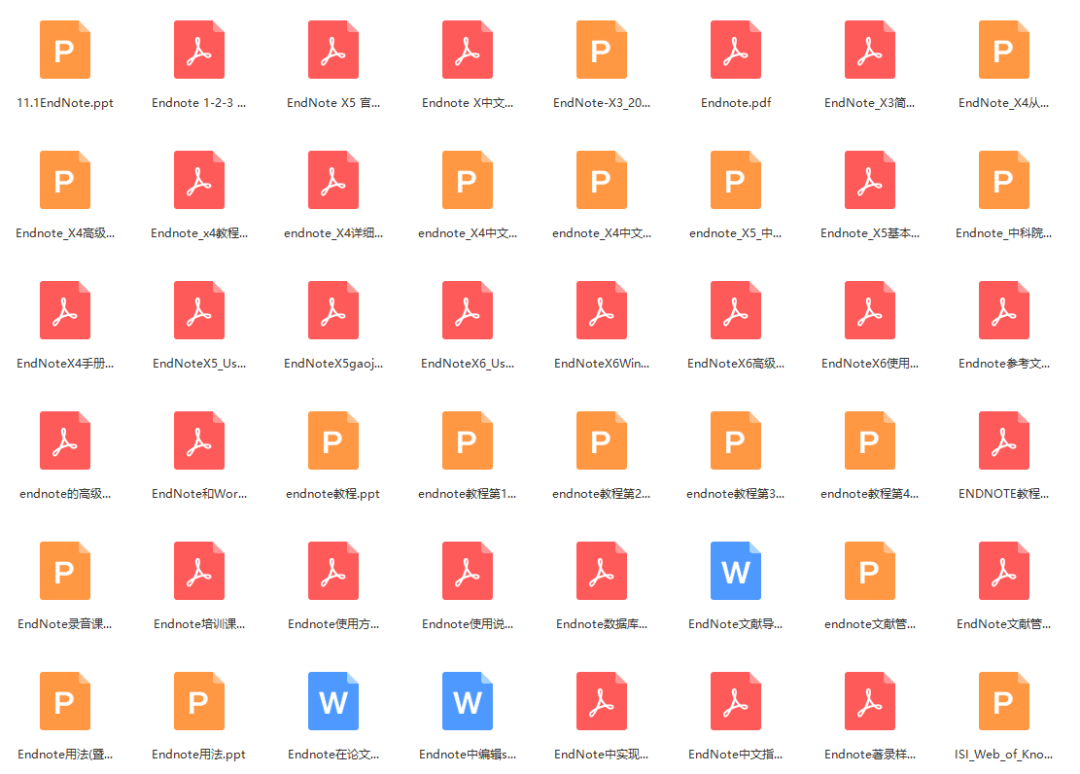Click the file name 'endnote教程第1...'
Image resolution: width=1080 pixels, height=774 pixels.
[468, 494]
